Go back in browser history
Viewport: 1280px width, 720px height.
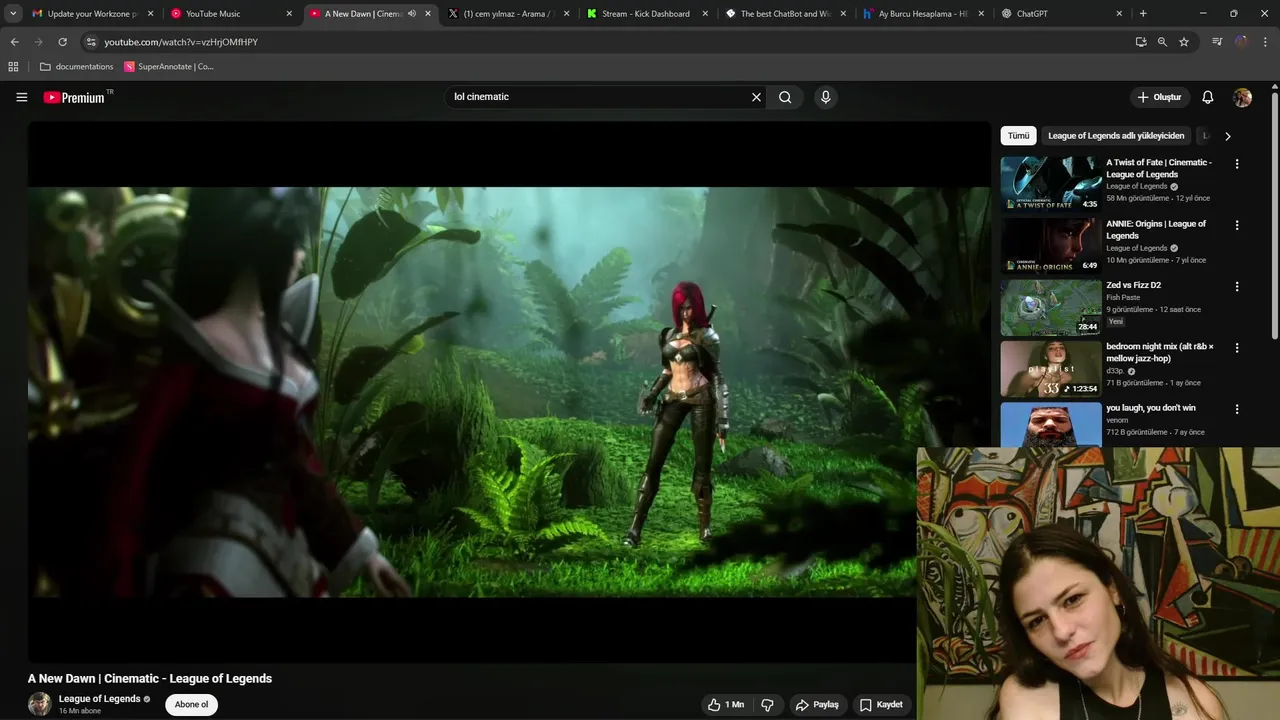[14, 42]
